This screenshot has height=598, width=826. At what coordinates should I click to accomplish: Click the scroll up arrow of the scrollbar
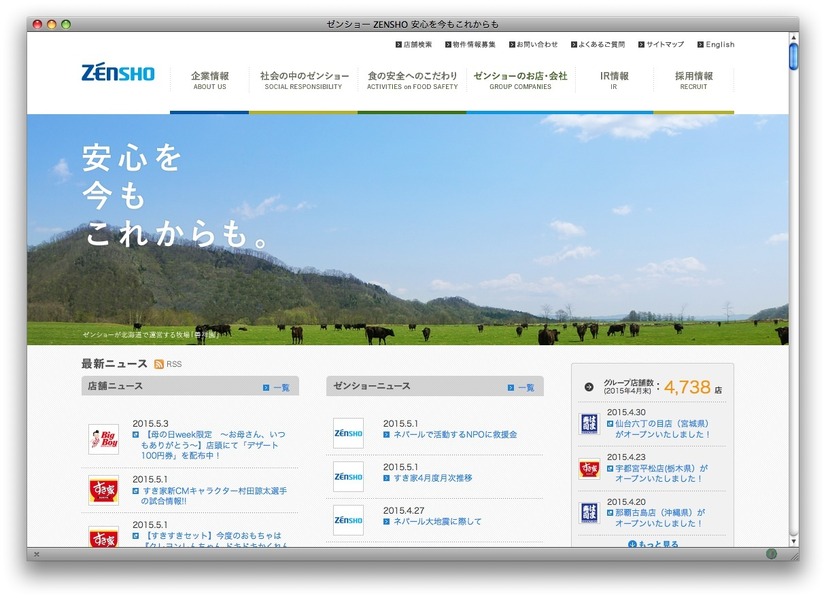(x=794, y=37)
